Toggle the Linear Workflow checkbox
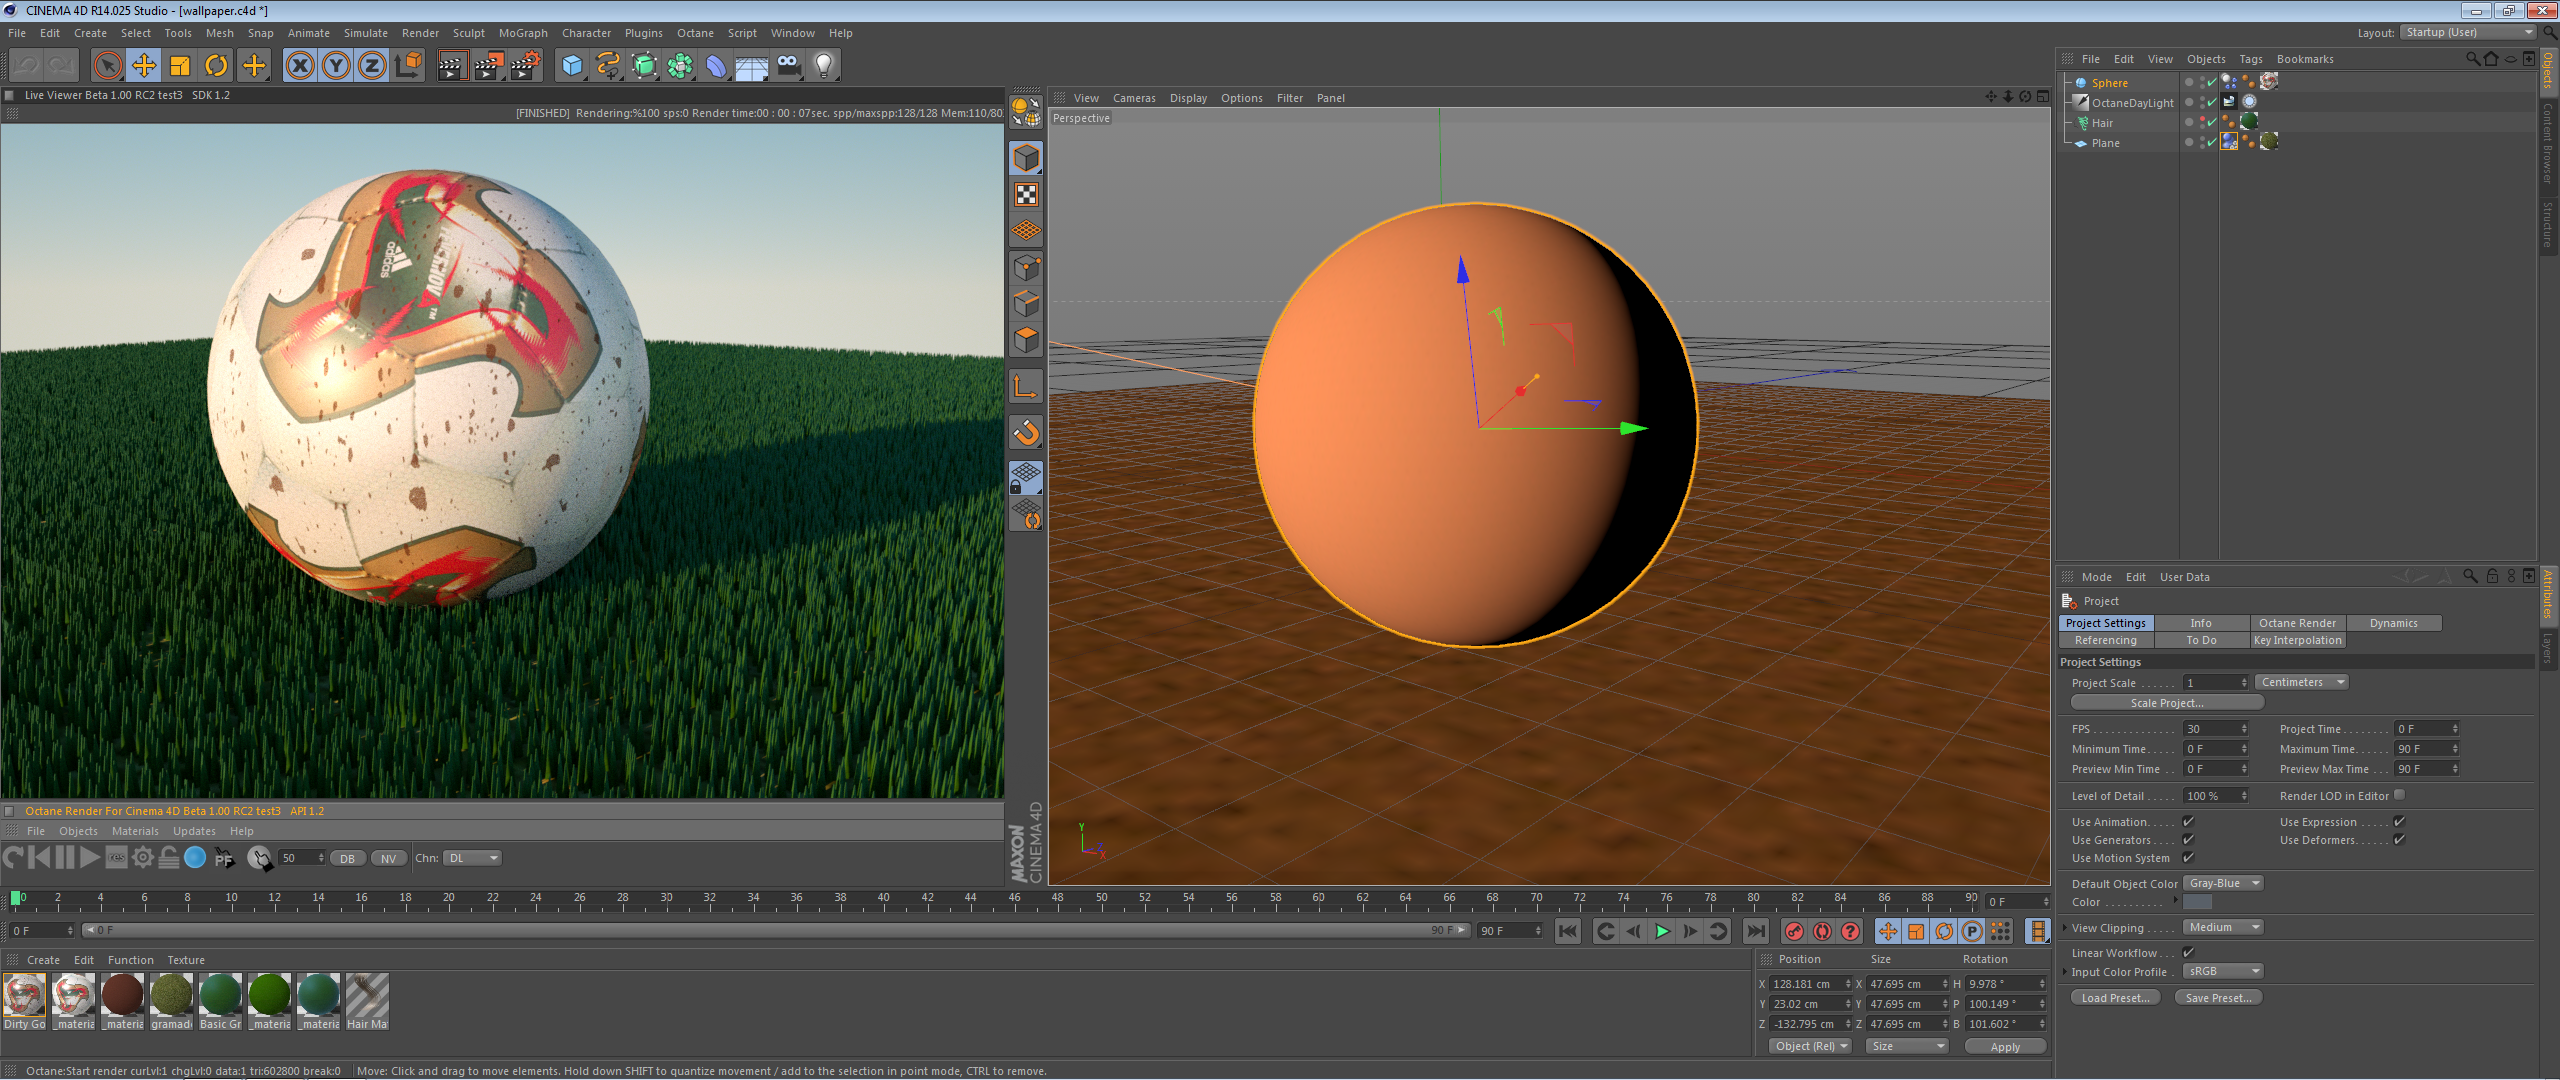 pyautogui.click(x=2188, y=953)
